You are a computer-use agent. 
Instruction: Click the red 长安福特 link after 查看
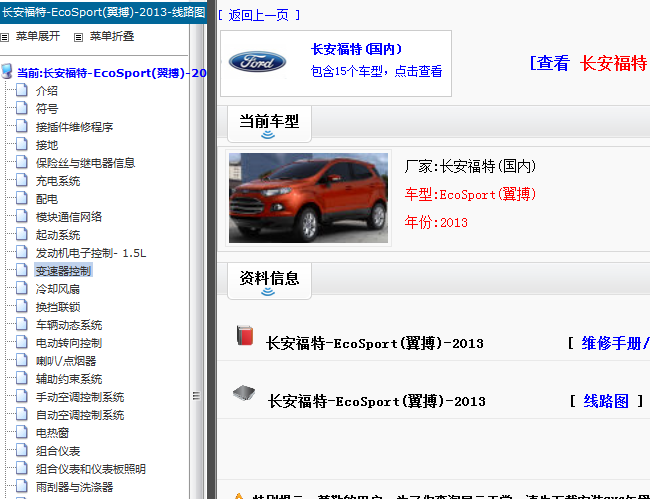[614, 63]
